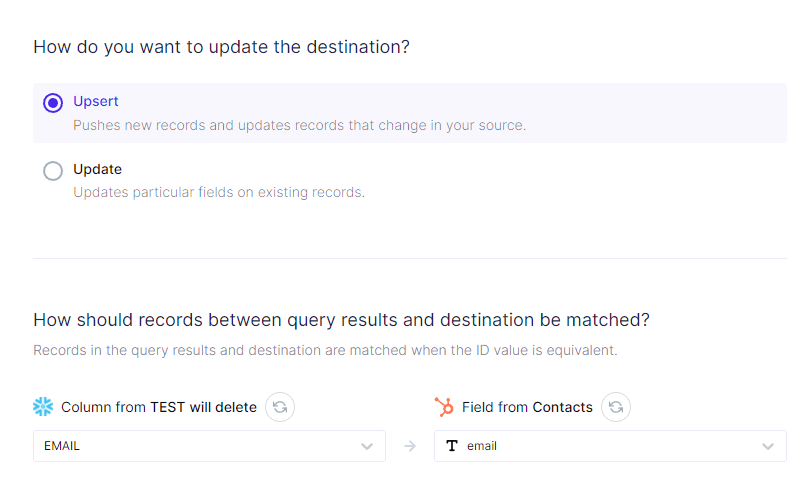Viewport: 805px width, 493px height.
Task: Click the "Field from Contacts" label
Action: click(x=527, y=407)
